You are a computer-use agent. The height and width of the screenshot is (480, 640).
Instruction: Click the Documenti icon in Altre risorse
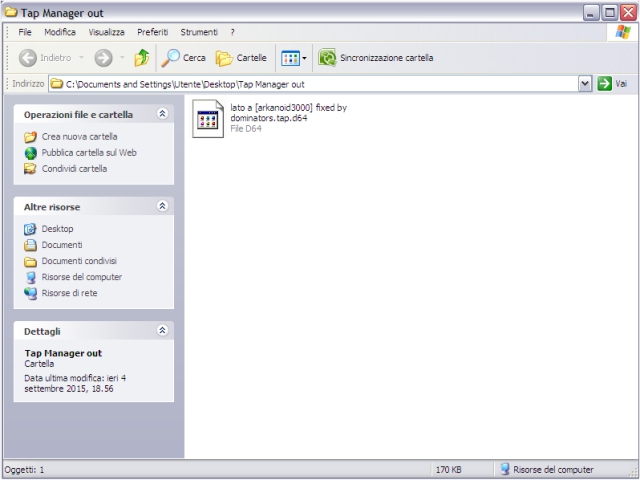(30, 245)
